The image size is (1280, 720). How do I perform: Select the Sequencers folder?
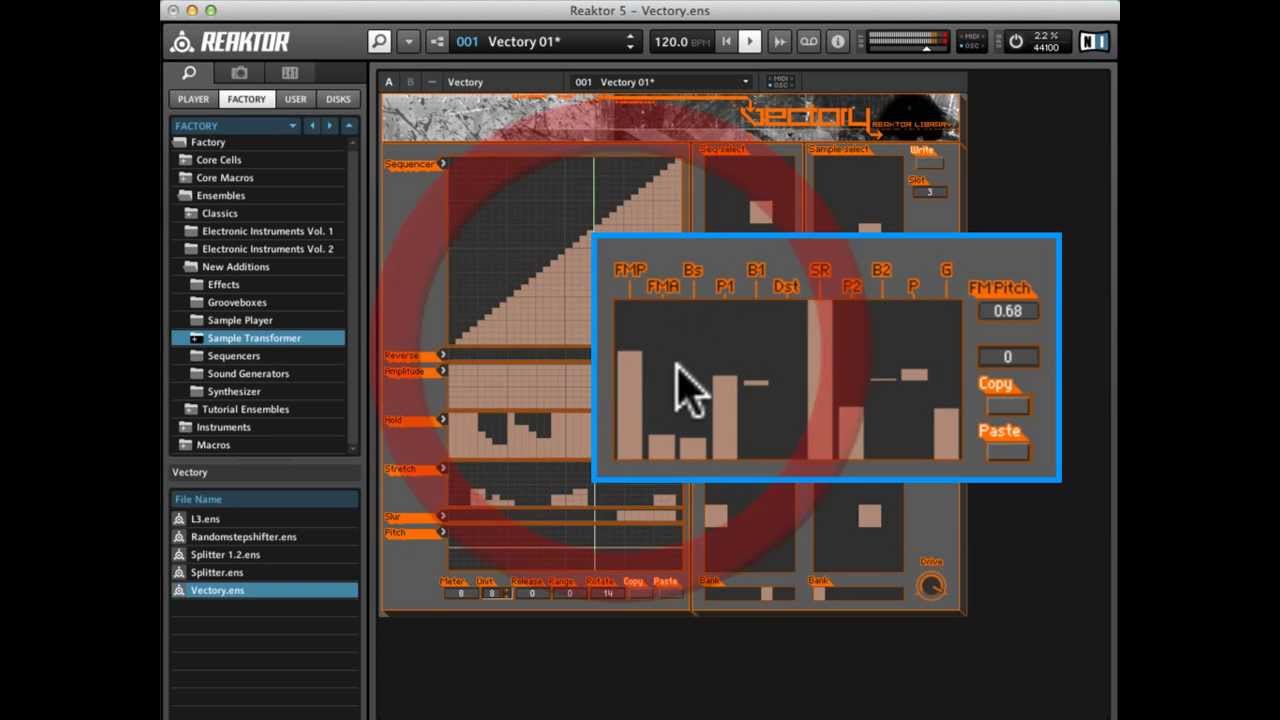[x=233, y=356]
